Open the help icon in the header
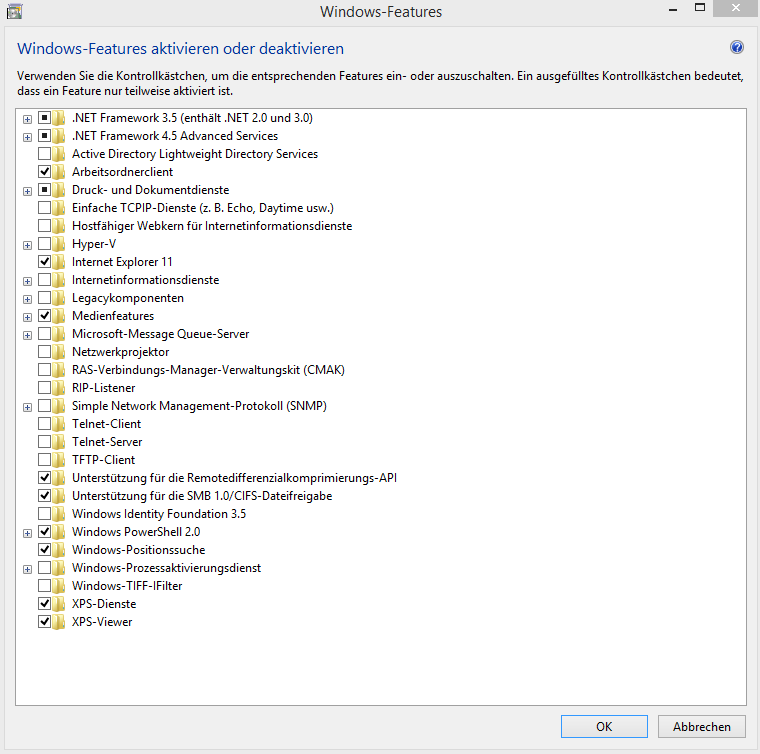The height and width of the screenshot is (754, 760). point(737,47)
